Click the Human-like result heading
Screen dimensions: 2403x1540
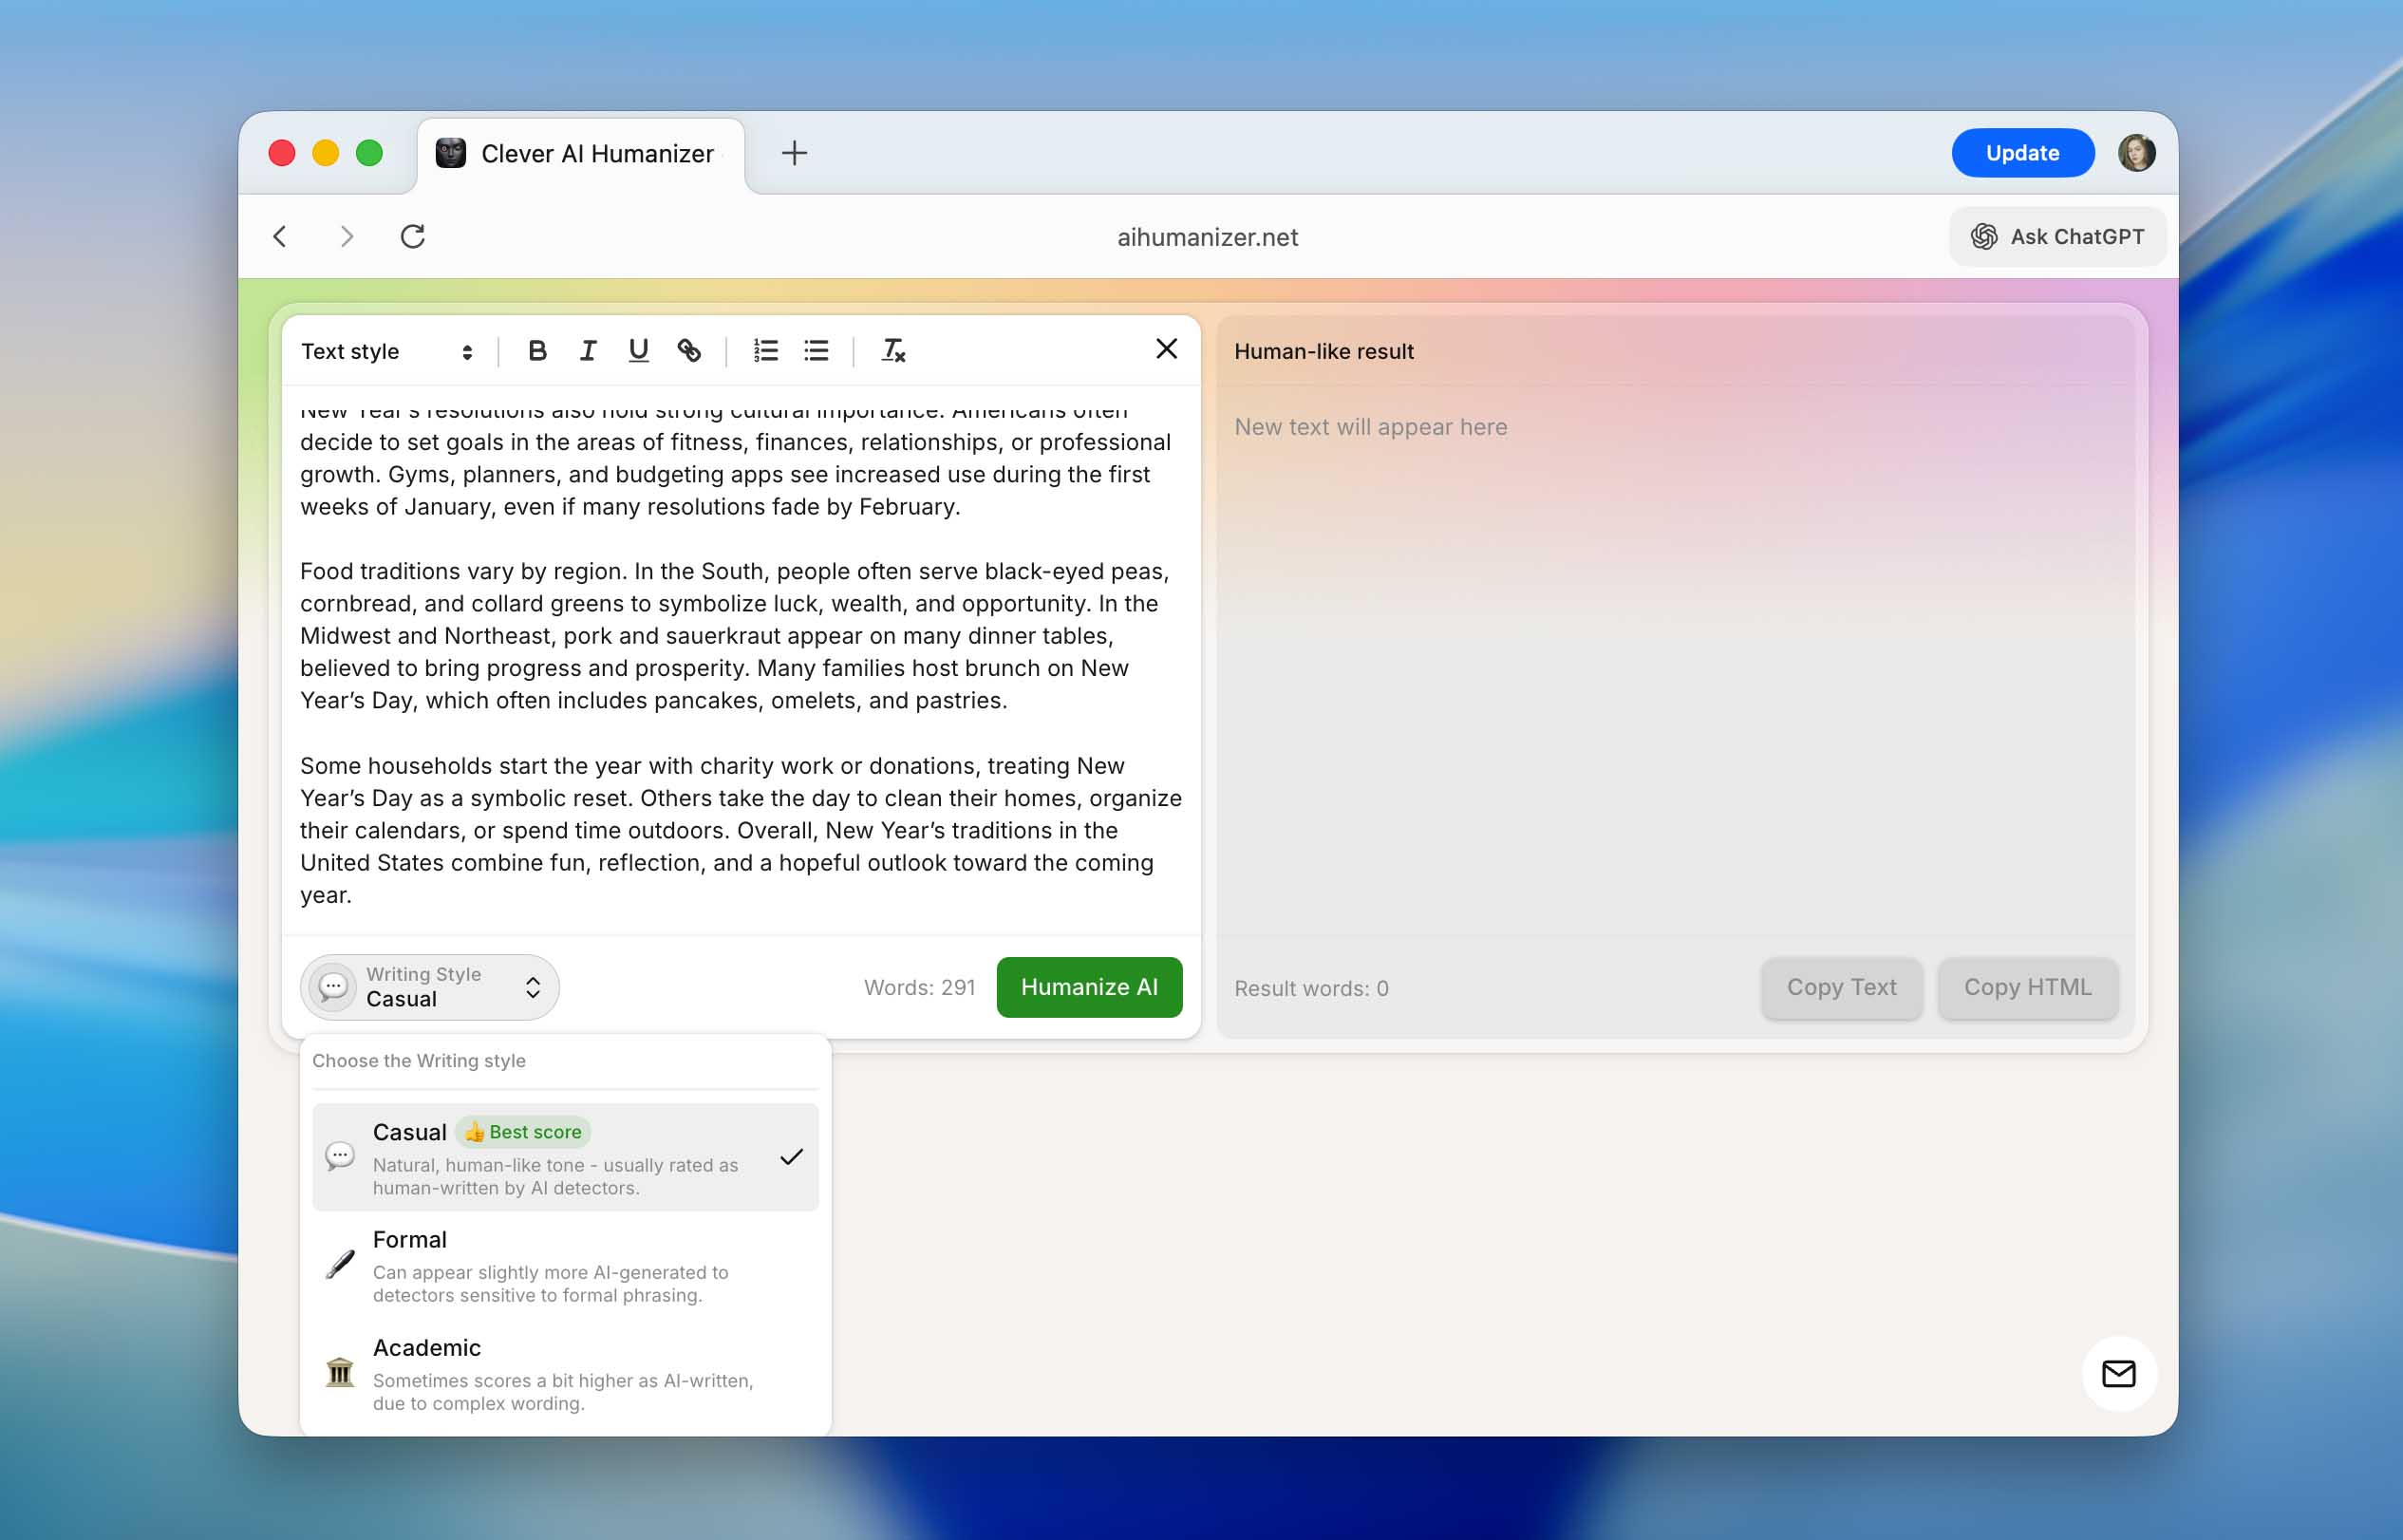click(x=1324, y=351)
